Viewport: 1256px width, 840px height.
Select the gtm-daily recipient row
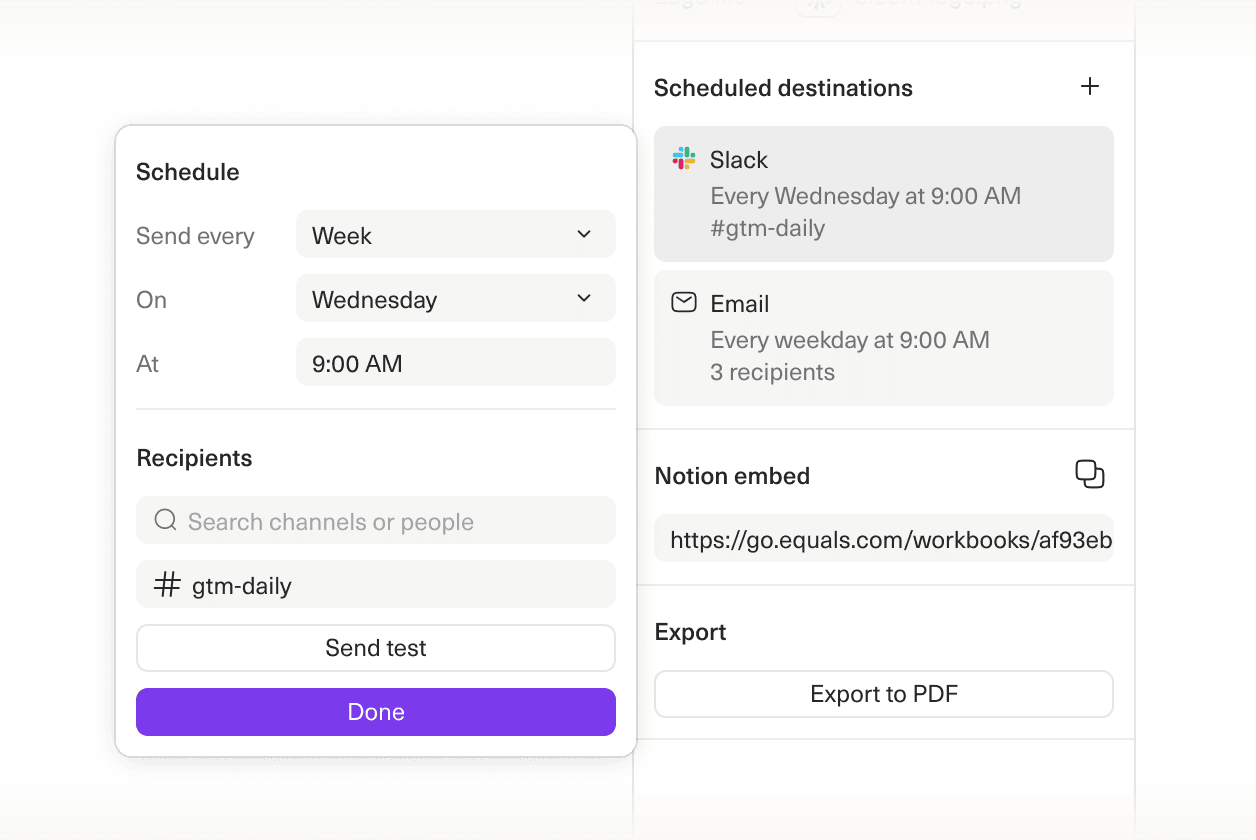point(375,584)
